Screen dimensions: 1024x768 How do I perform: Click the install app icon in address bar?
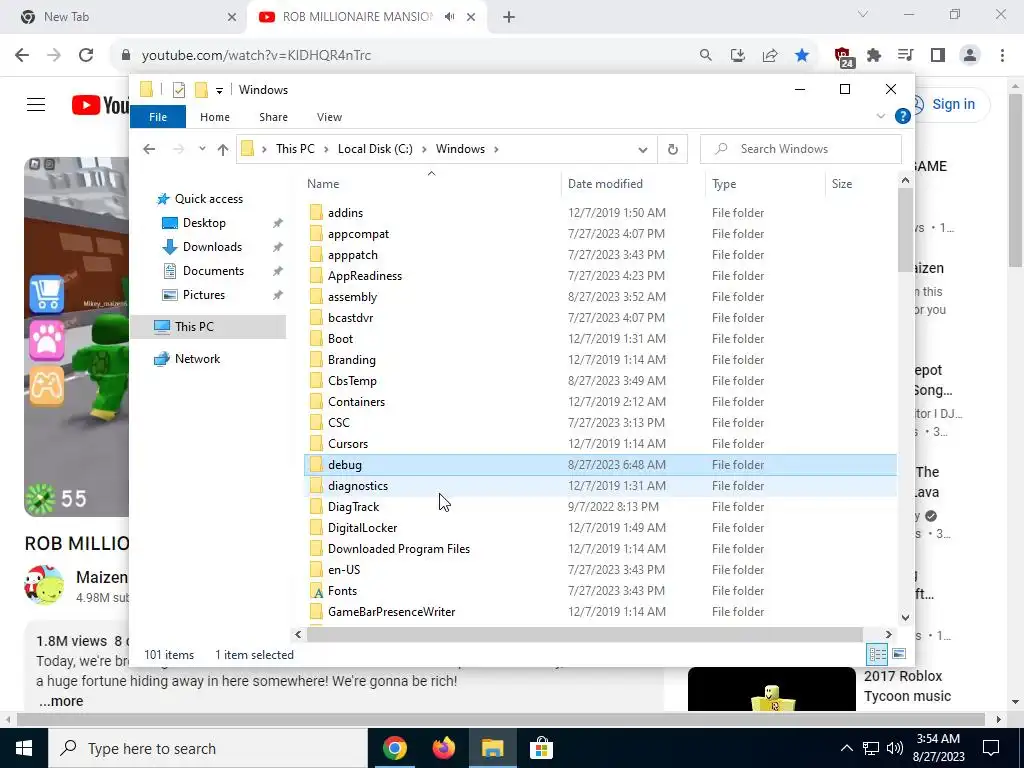pos(738,55)
